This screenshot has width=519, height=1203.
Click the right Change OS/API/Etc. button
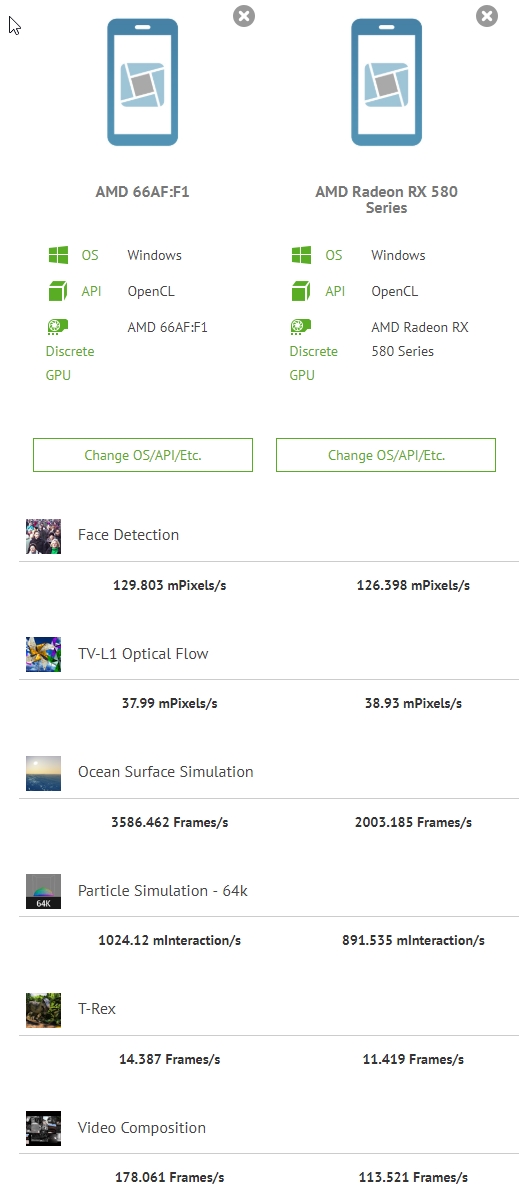[x=386, y=455]
